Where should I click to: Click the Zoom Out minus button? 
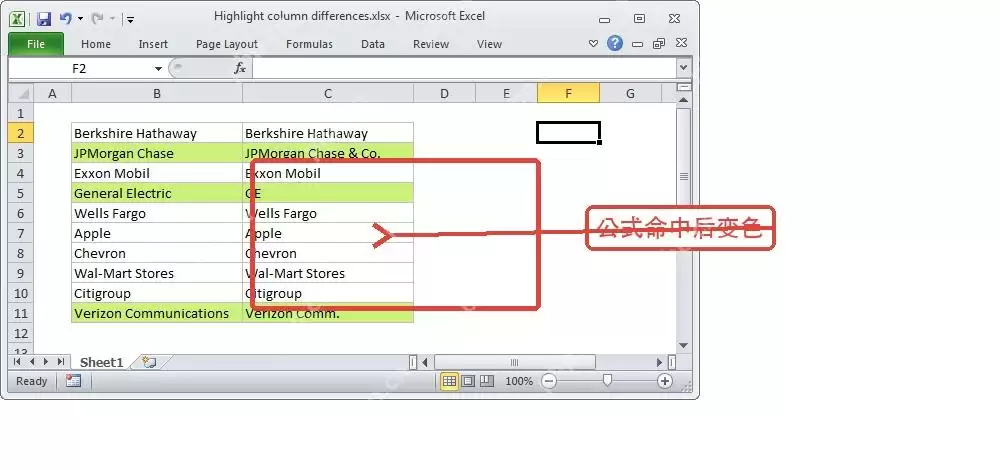(x=548, y=381)
